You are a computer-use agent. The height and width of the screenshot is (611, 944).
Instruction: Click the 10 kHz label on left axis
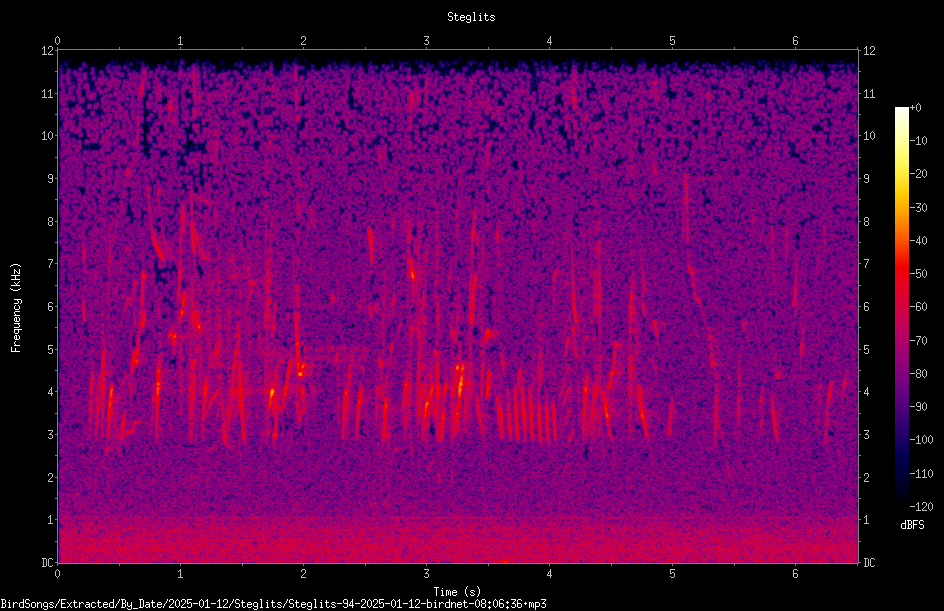click(47, 136)
